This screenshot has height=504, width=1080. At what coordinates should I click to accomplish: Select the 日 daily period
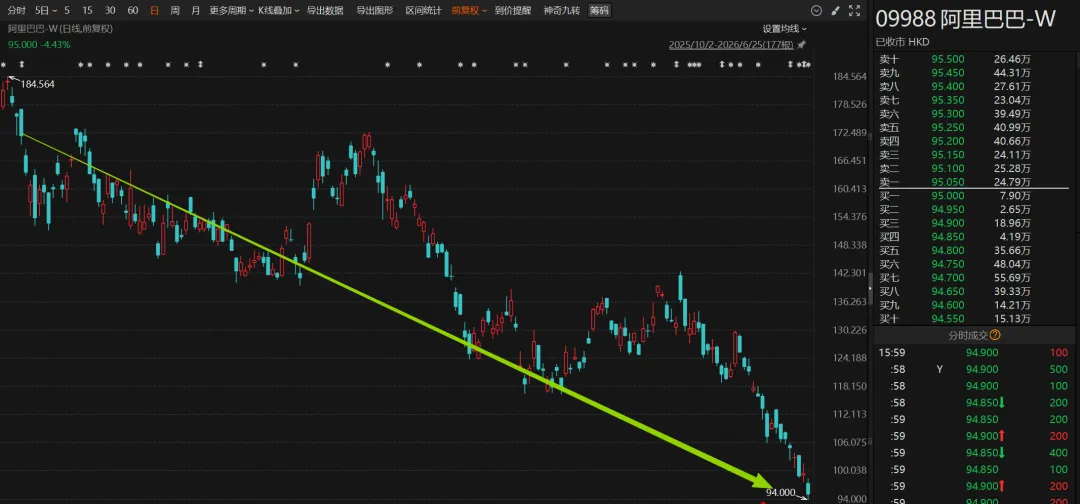pyautogui.click(x=154, y=10)
